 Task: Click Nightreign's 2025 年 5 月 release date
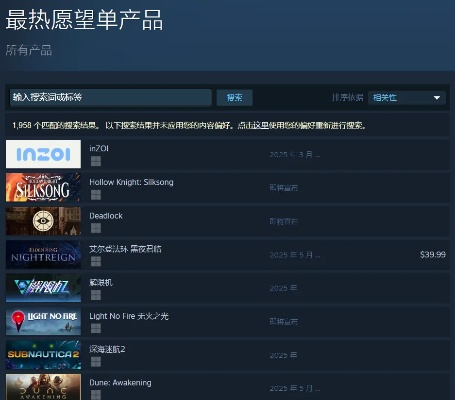(295, 255)
